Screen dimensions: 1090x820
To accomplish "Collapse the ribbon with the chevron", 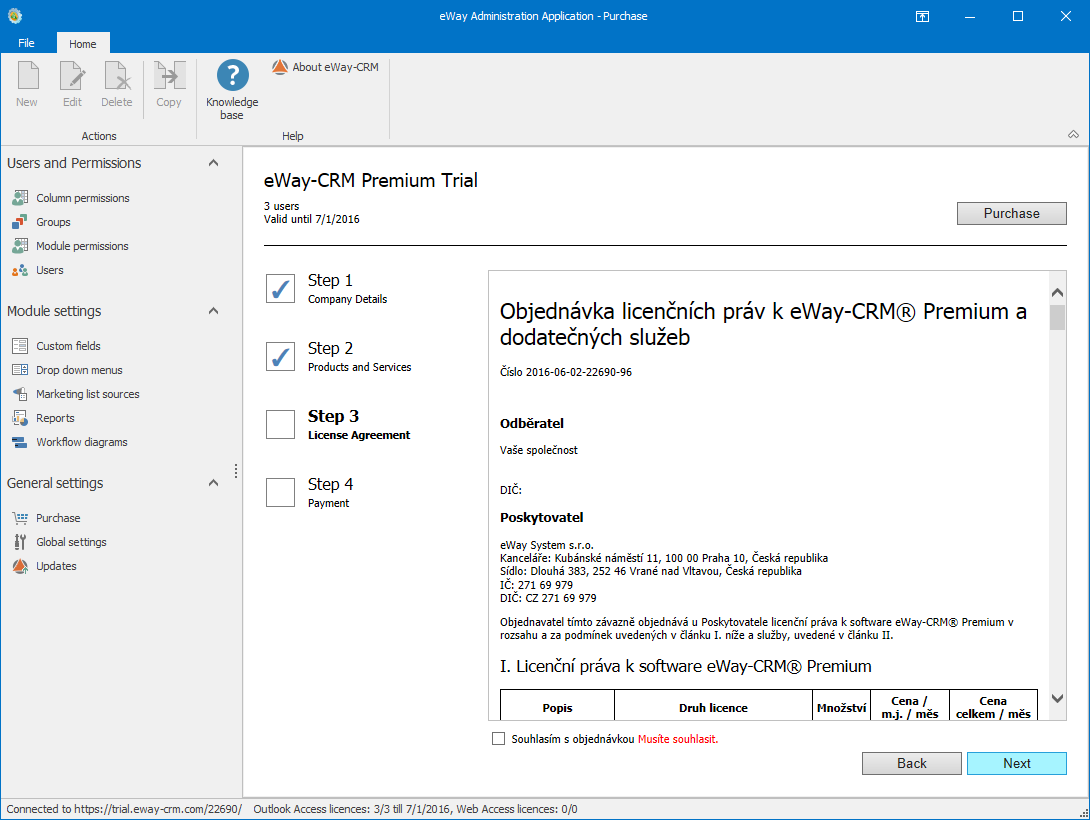I will tap(1073, 135).
